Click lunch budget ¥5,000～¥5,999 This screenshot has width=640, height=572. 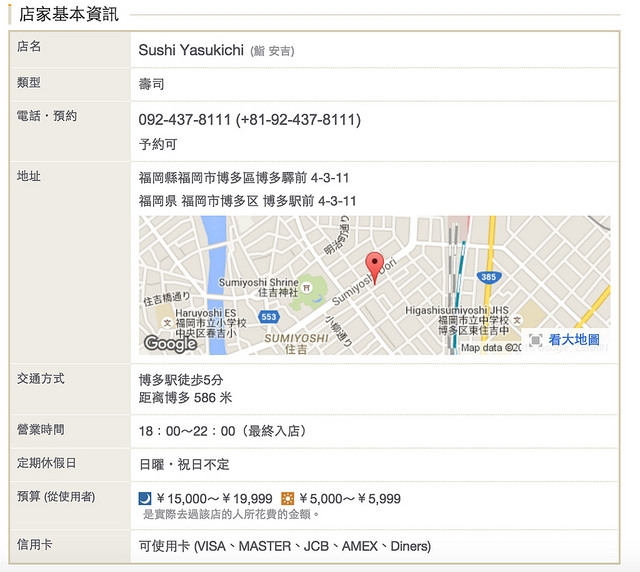(349, 499)
